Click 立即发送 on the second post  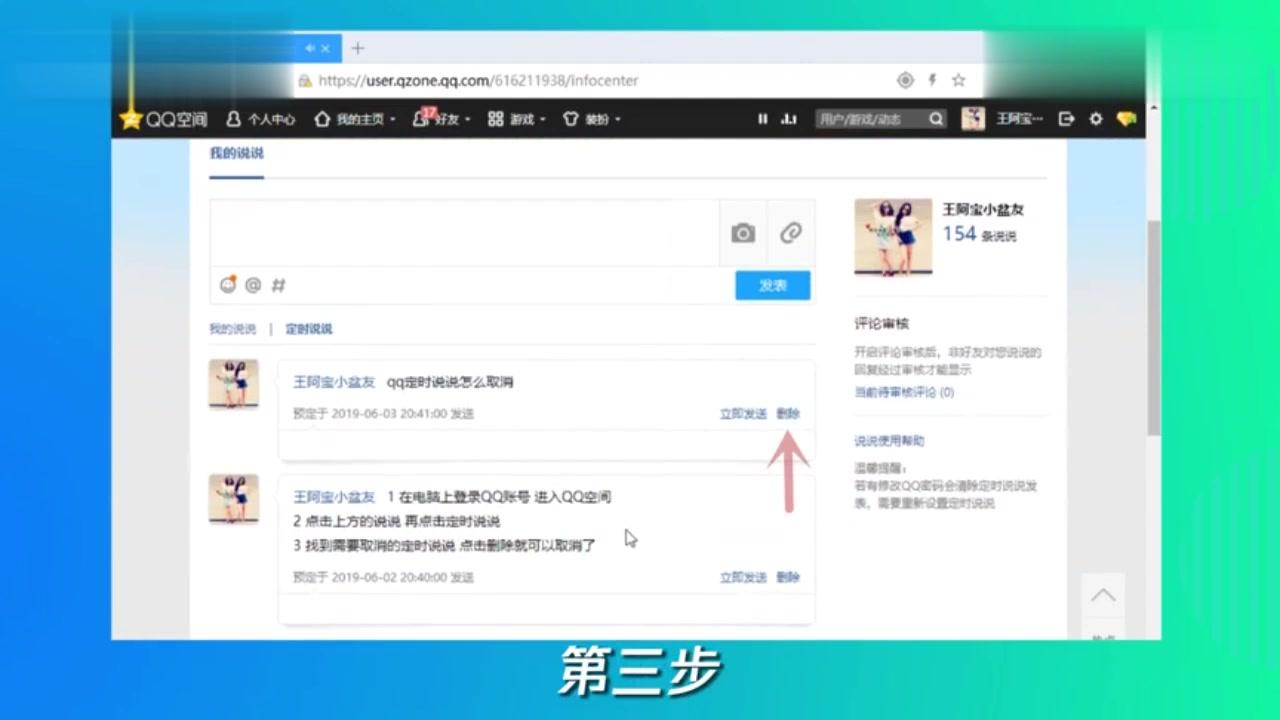click(742, 577)
